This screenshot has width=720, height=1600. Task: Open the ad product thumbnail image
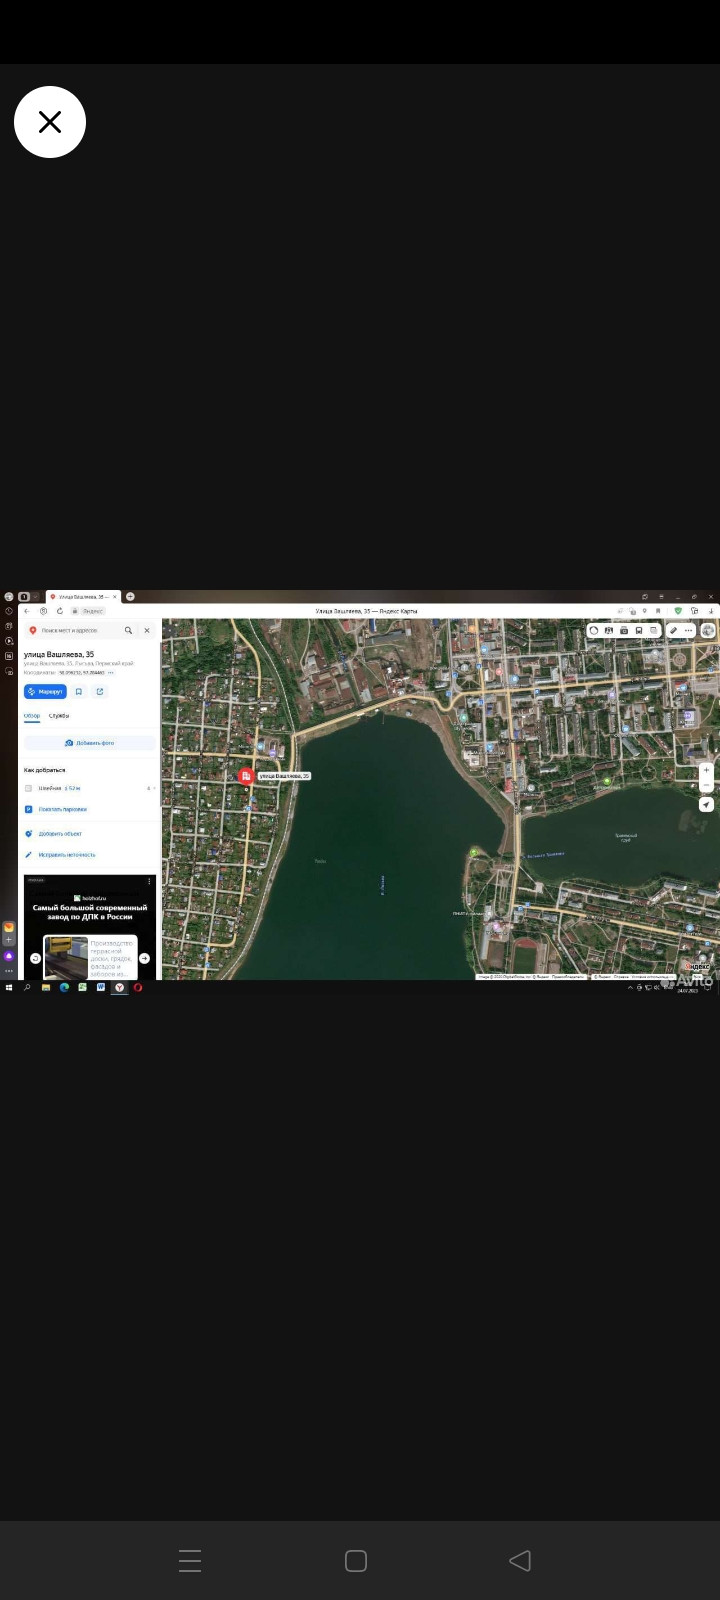[x=66, y=958]
